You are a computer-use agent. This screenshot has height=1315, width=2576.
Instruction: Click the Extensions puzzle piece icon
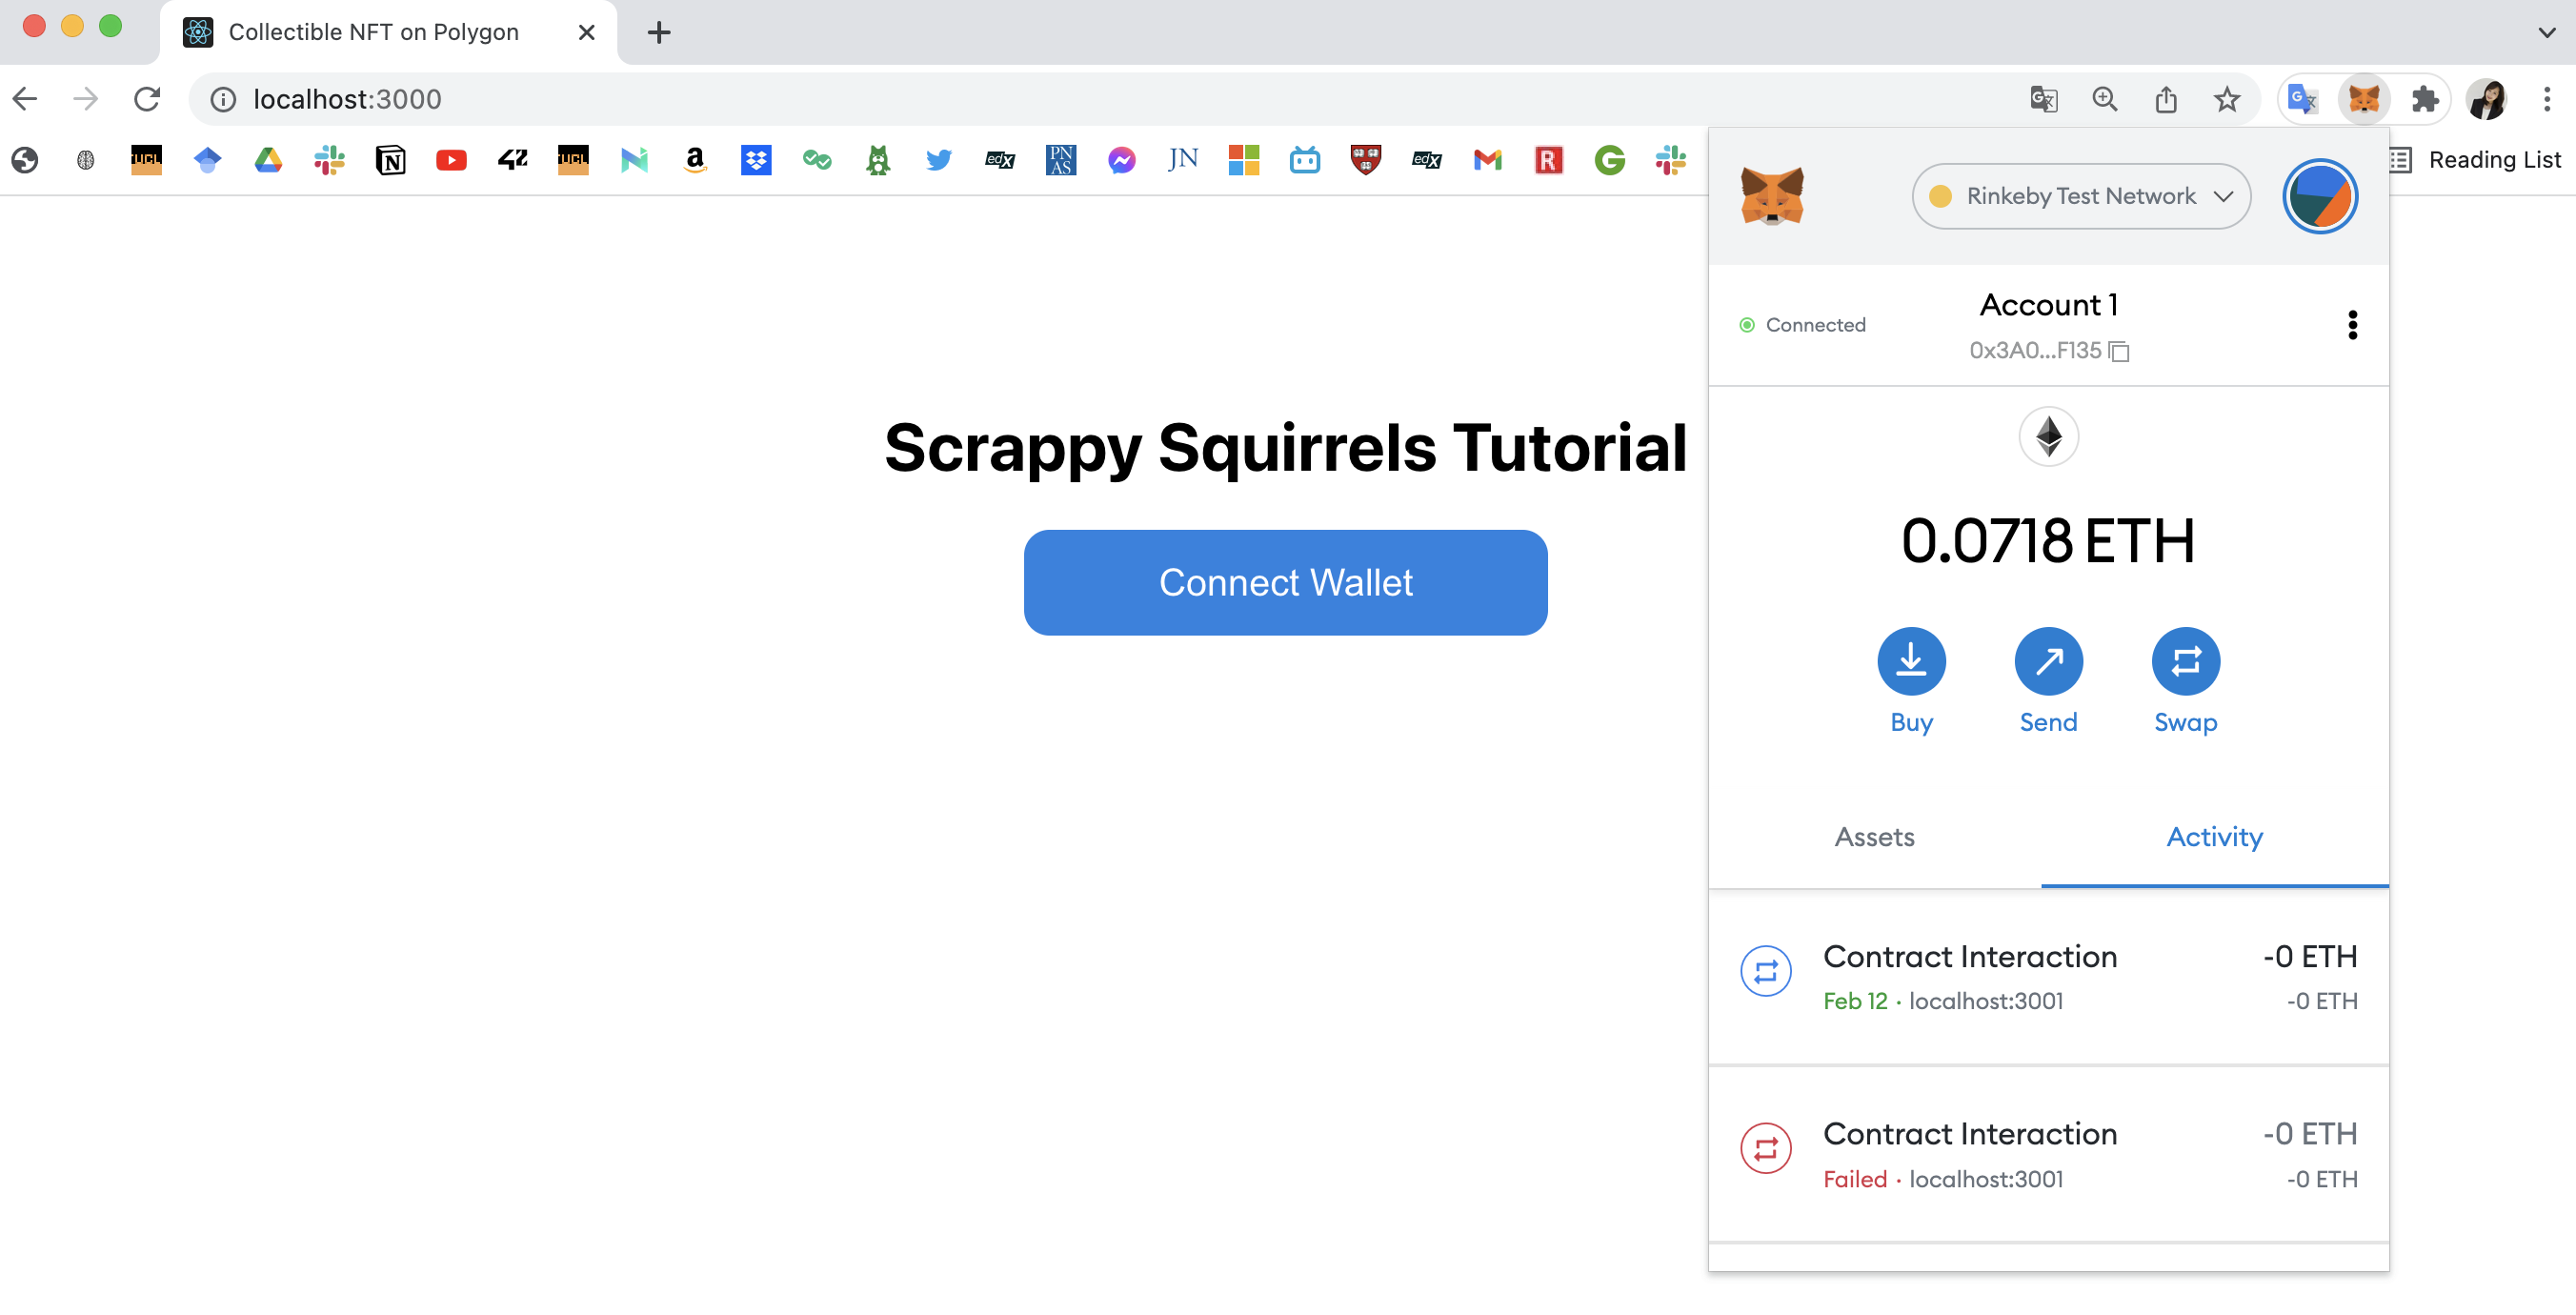coord(2424,99)
